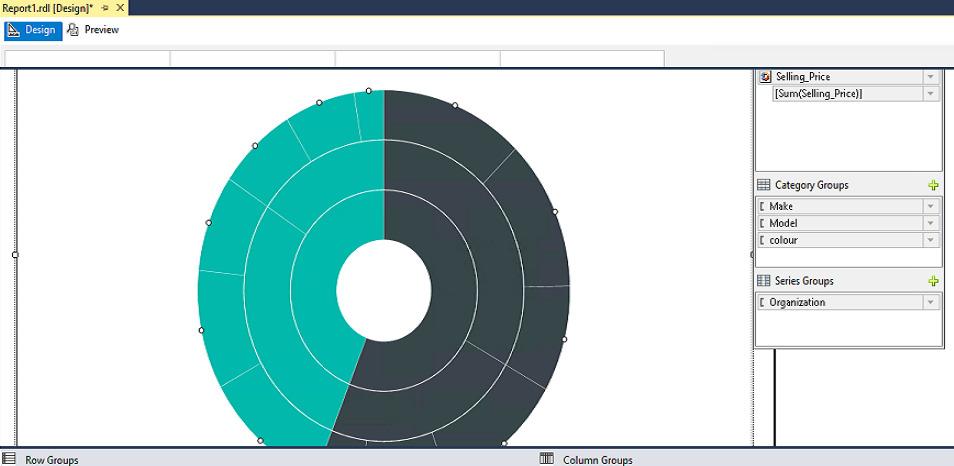Add a new series group with plus icon
Image resolution: width=954 pixels, height=466 pixels.
pos(933,281)
